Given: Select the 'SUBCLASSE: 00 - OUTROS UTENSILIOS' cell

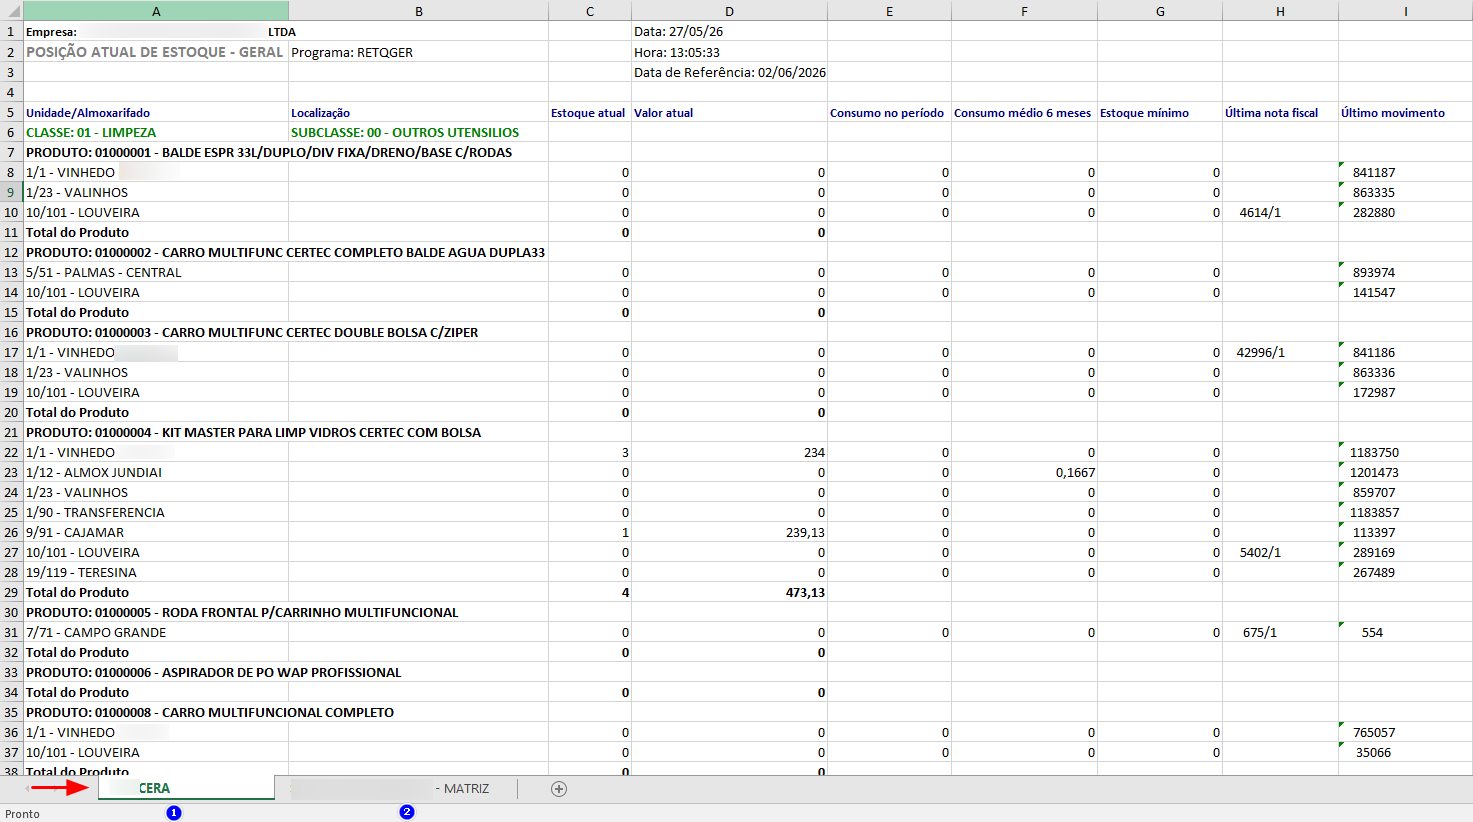Looking at the screenshot, I should (418, 132).
